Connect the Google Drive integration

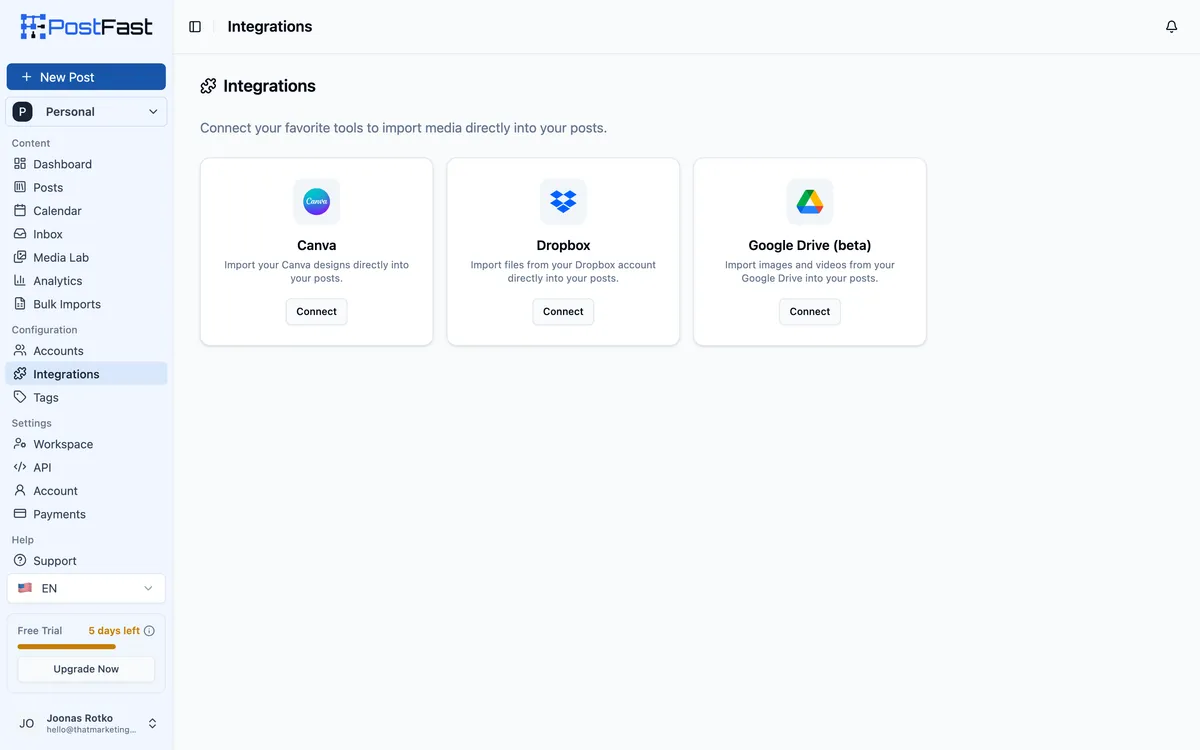[810, 311]
